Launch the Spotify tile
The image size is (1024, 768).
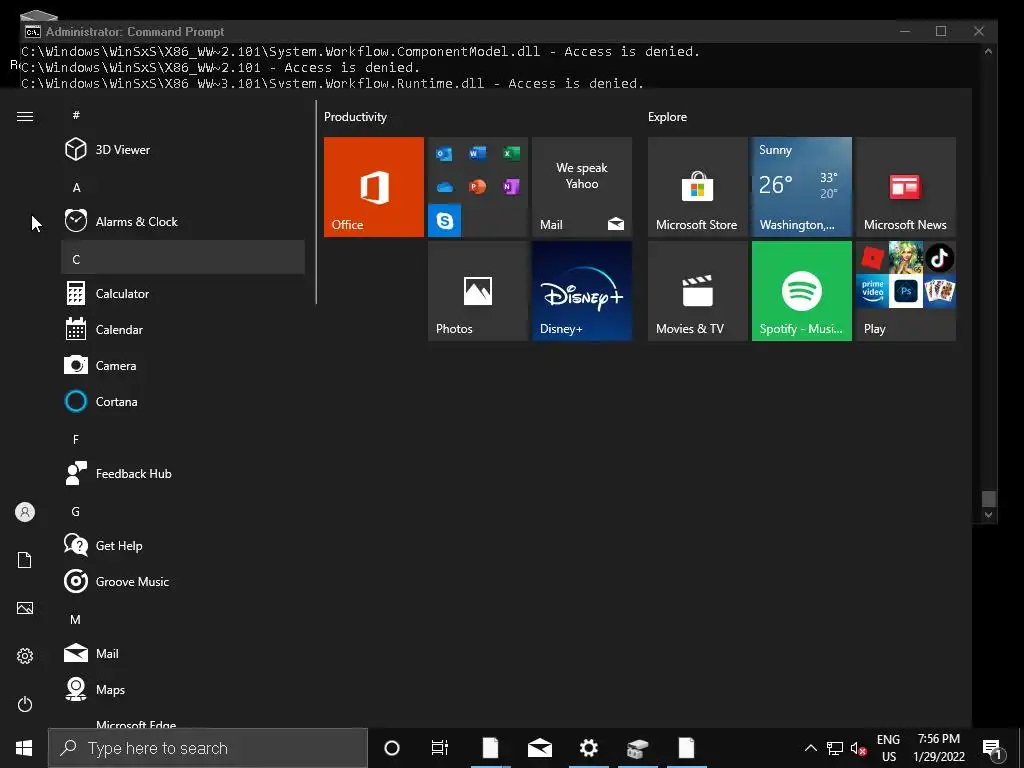pyautogui.click(x=802, y=291)
